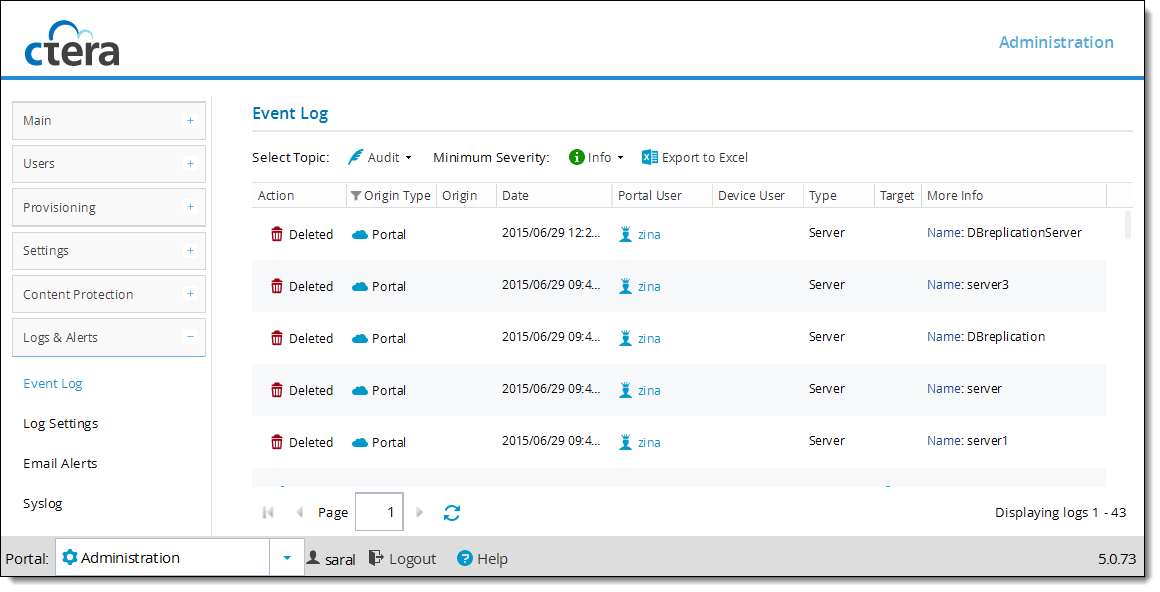Click the page number input field
The image size is (1160, 592).
(x=379, y=512)
